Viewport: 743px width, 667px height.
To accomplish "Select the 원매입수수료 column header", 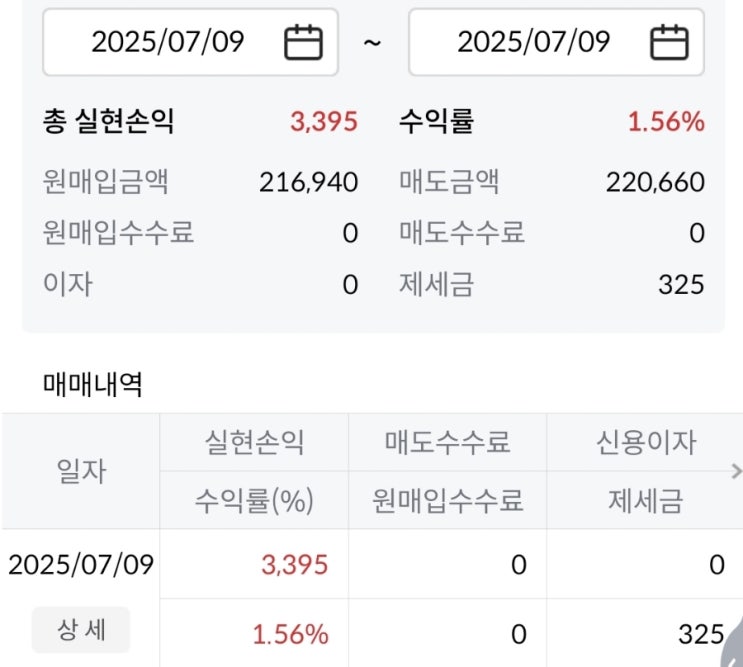I will coord(447,500).
